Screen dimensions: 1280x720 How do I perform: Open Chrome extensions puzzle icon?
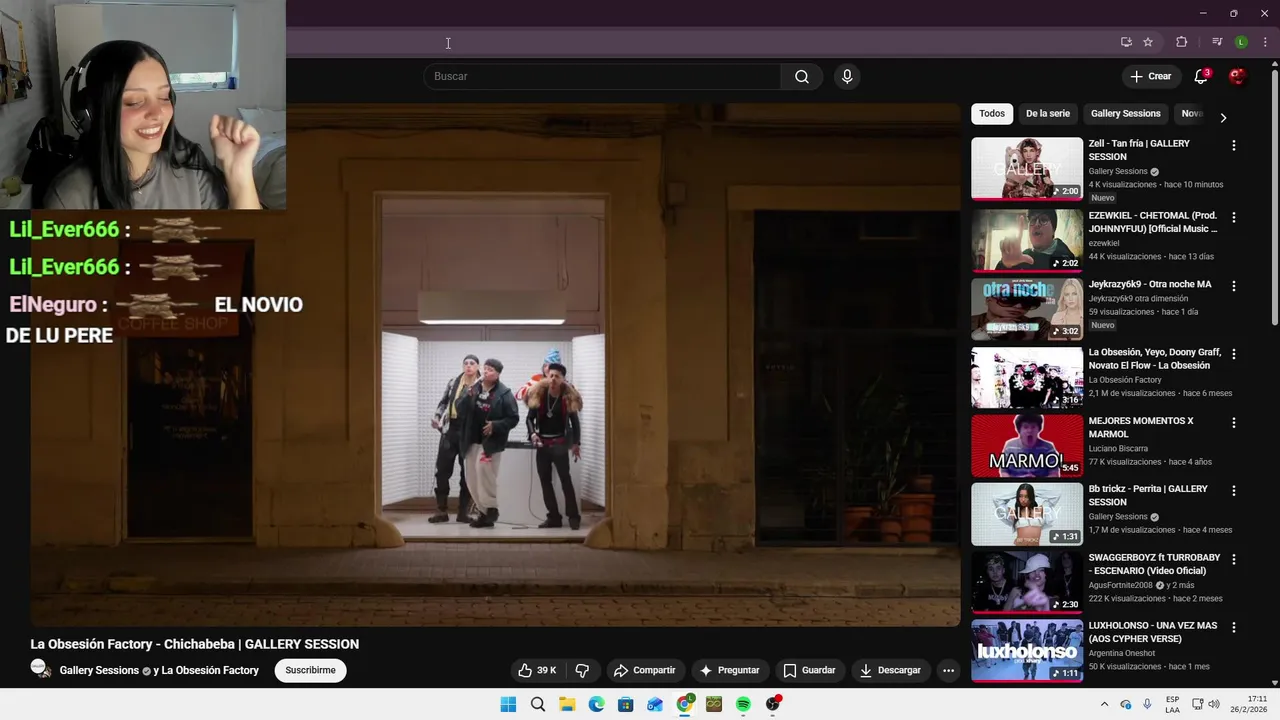[1181, 42]
